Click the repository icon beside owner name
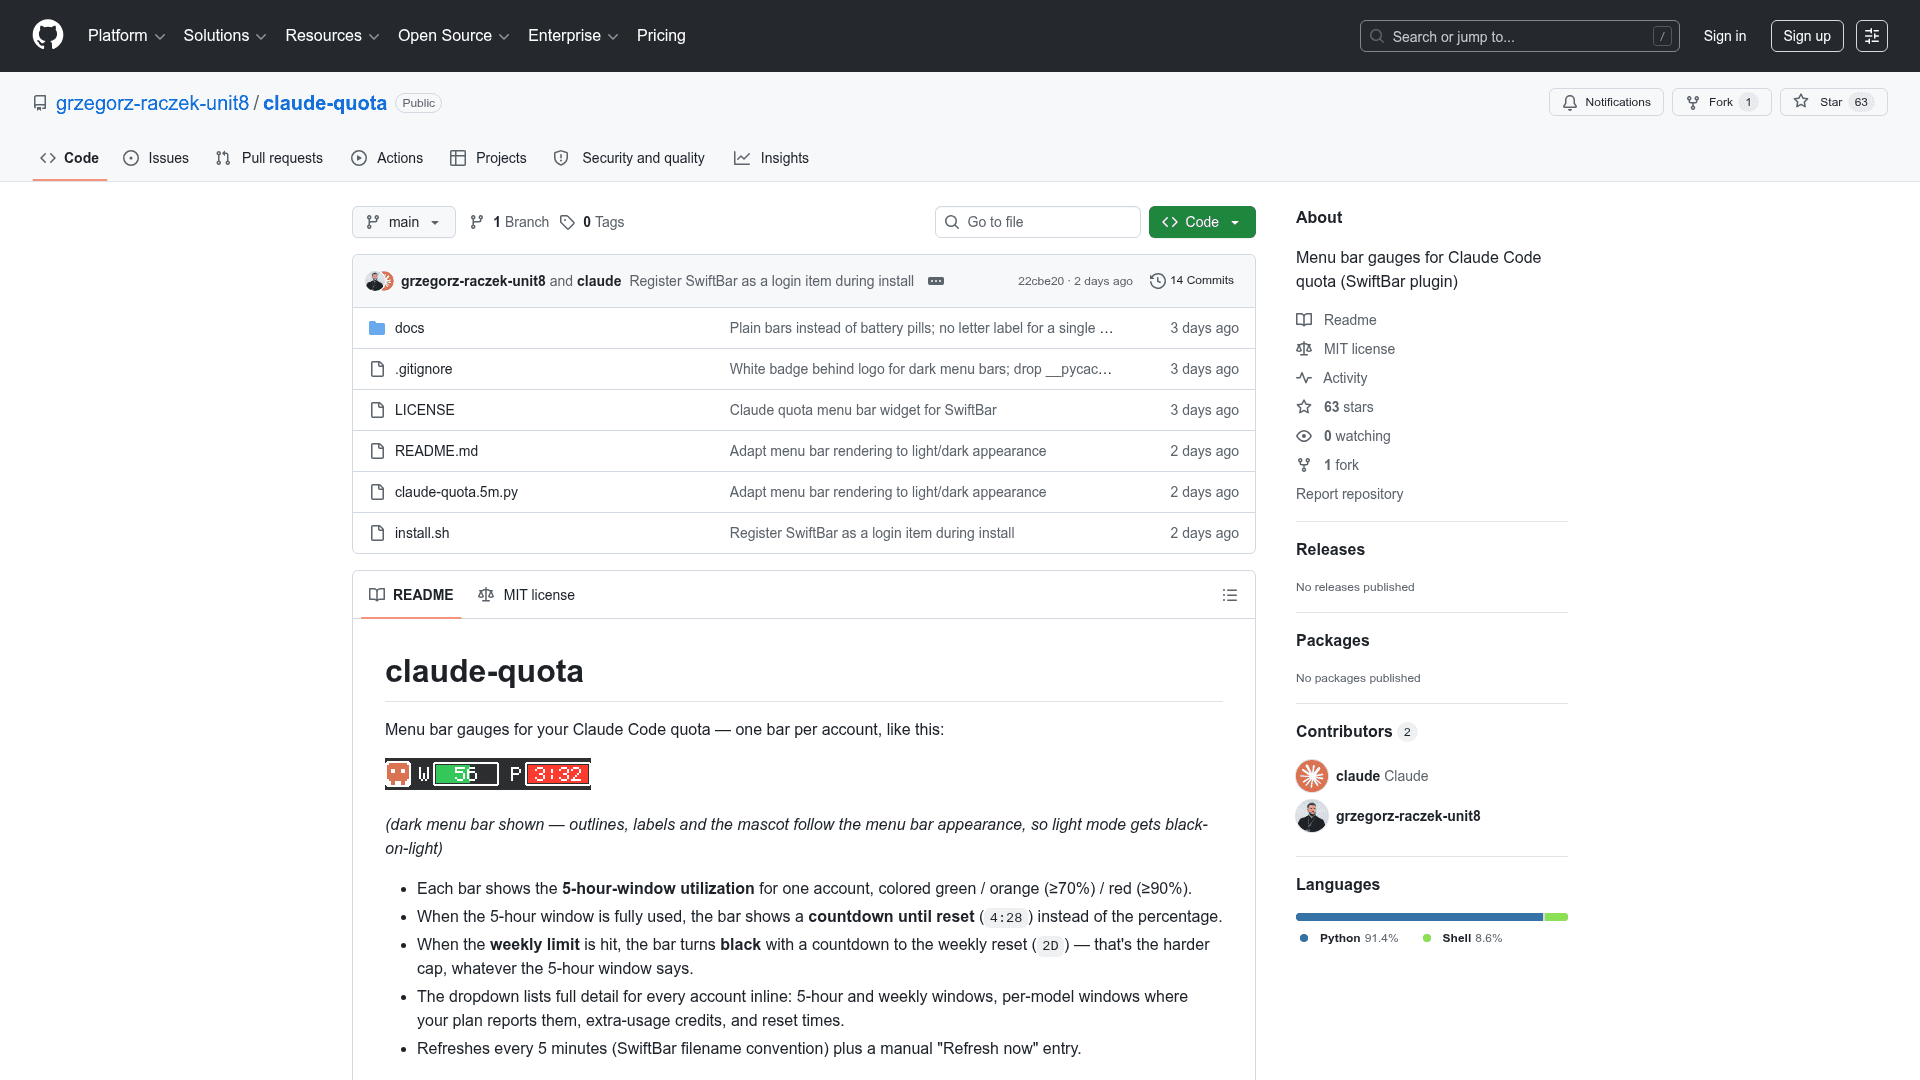The width and height of the screenshot is (1920, 1080). tap(40, 103)
